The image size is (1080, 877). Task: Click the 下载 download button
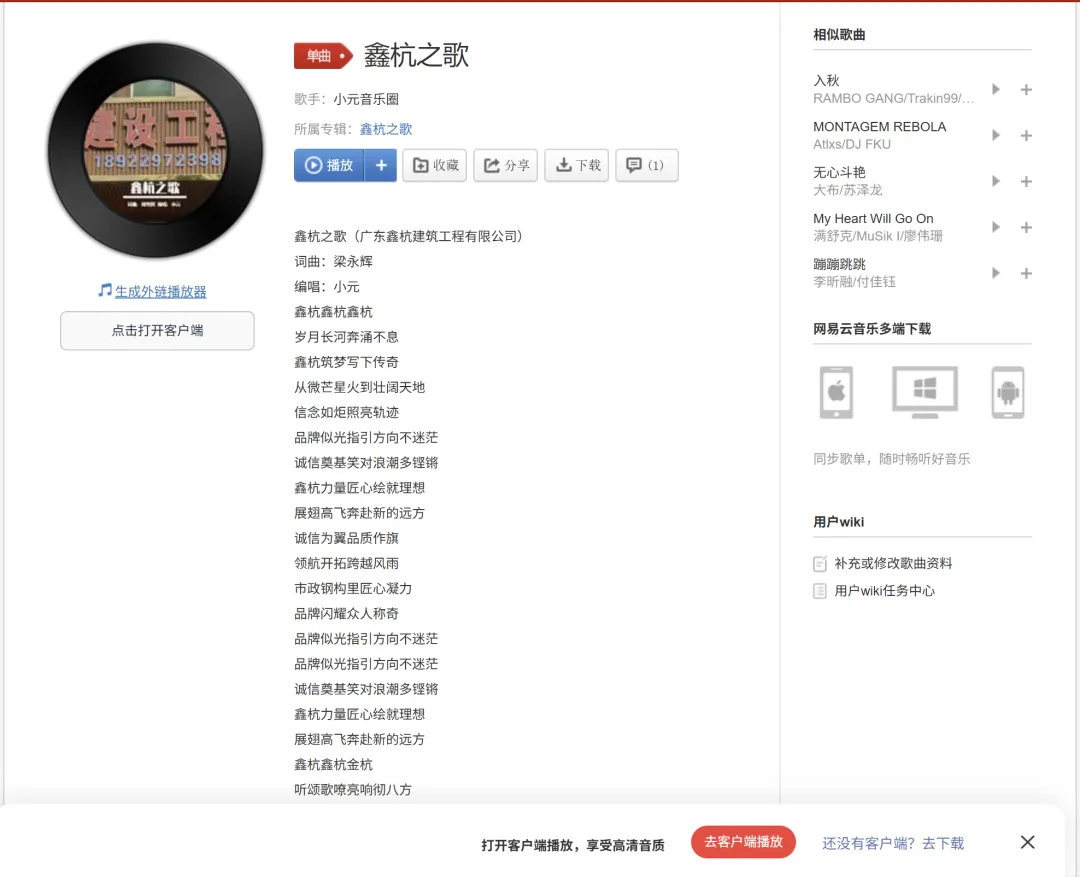(x=577, y=165)
